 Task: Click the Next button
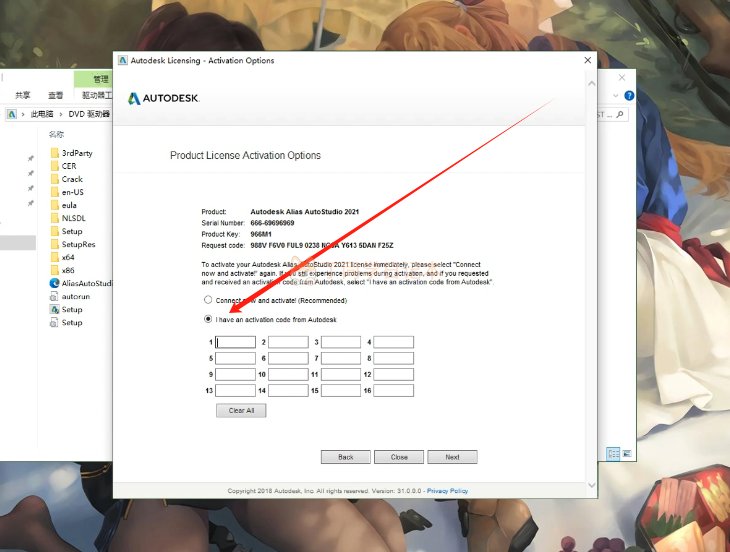tap(452, 457)
